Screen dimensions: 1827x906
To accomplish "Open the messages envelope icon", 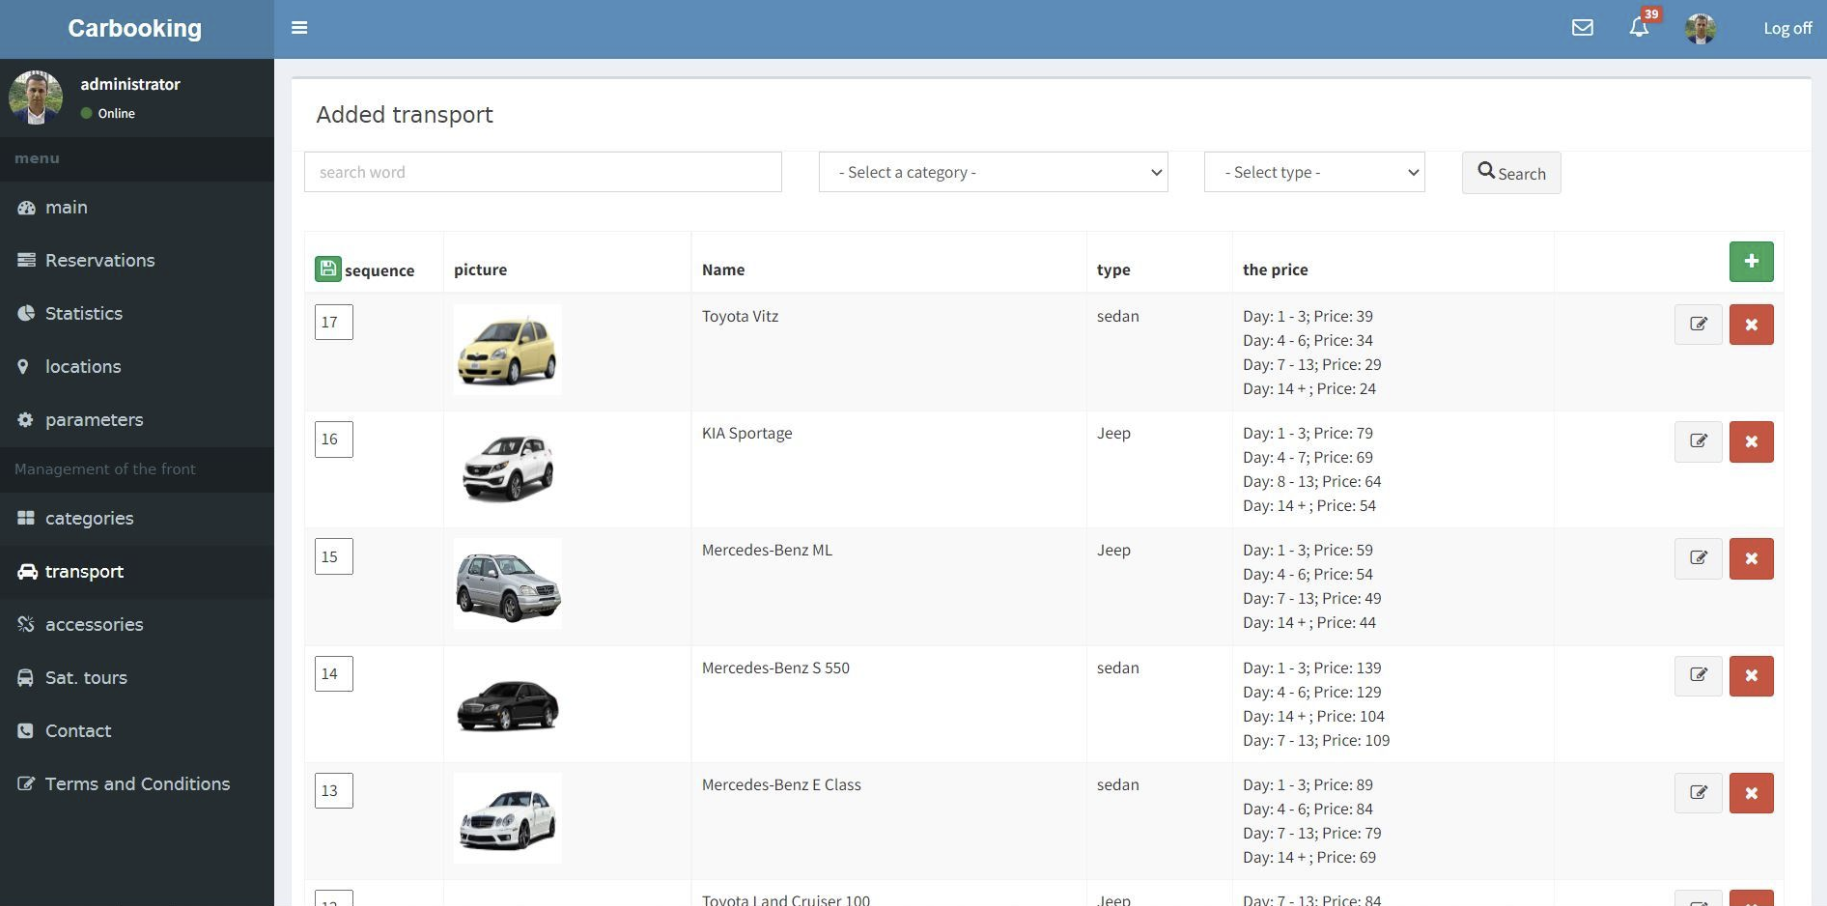I will click(x=1583, y=28).
